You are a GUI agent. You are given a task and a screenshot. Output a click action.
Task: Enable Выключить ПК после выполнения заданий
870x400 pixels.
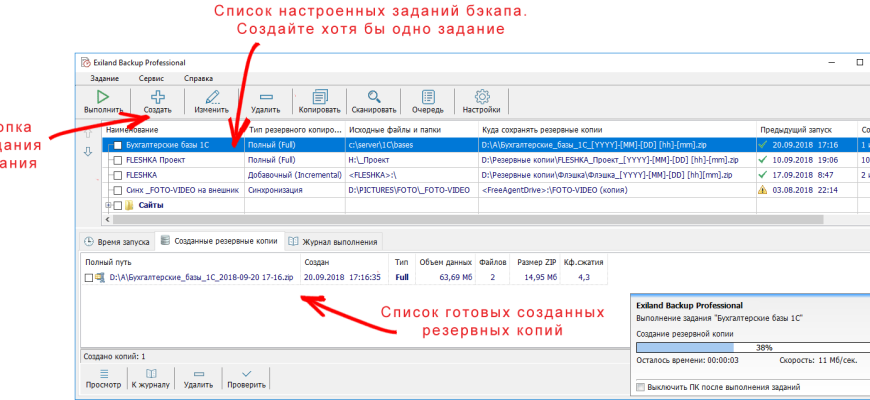641,386
